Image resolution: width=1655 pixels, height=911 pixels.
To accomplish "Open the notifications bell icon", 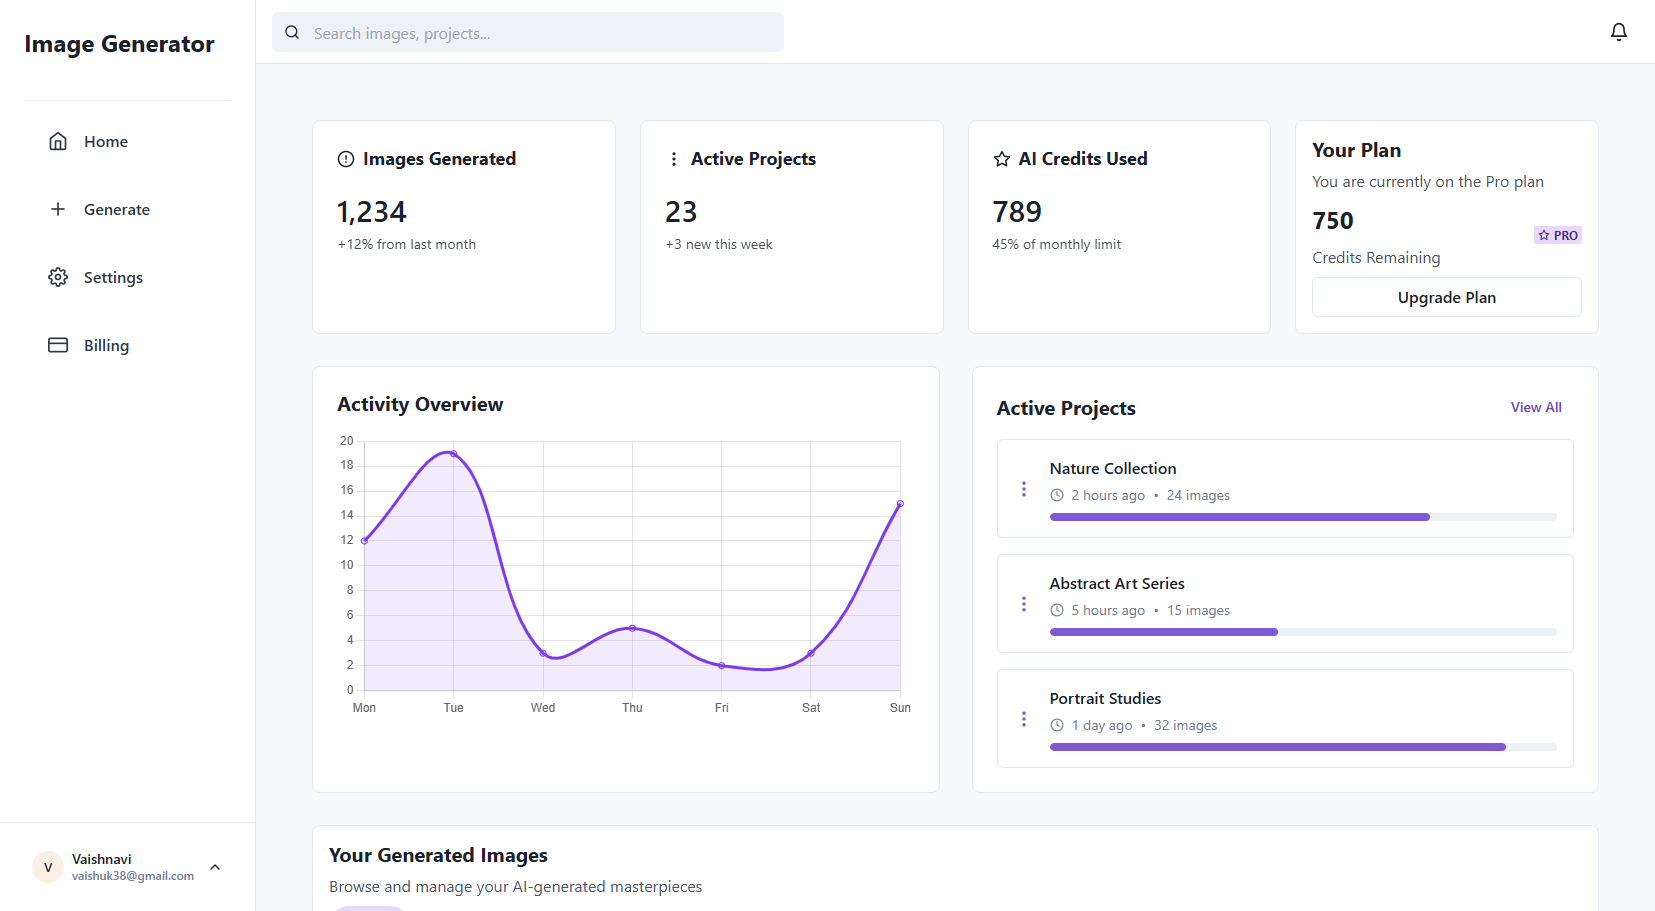I will tap(1618, 32).
